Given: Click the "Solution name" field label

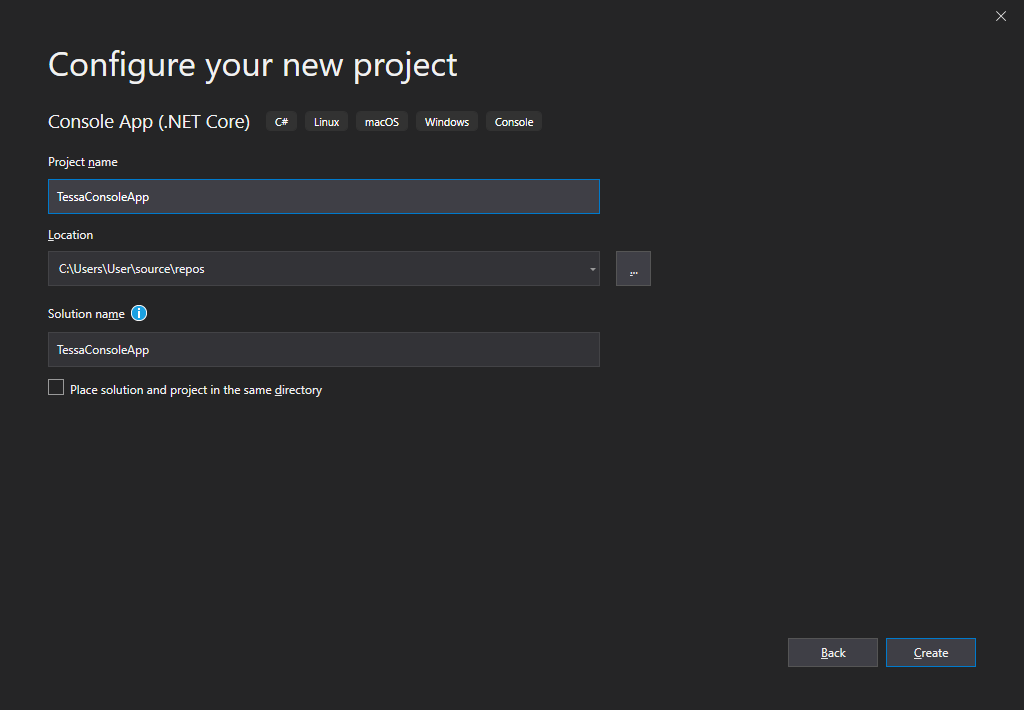Looking at the screenshot, I should click(86, 314).
